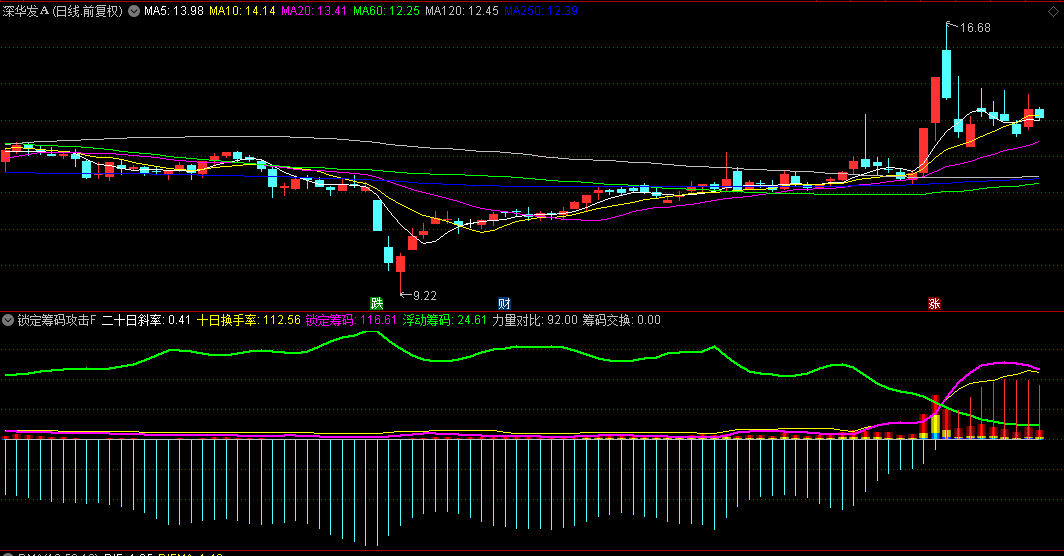Click the blue 财 marker icon

[x=504, y=303]
